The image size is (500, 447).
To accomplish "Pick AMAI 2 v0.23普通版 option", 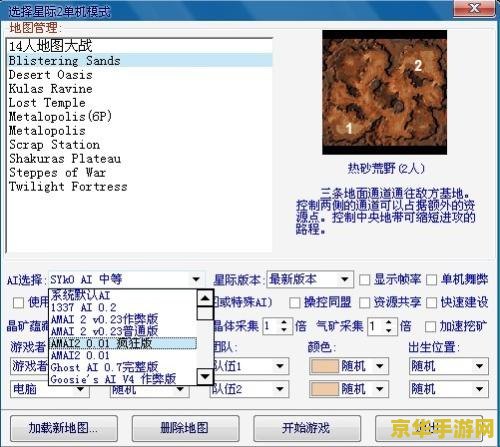I will point(123,331).
